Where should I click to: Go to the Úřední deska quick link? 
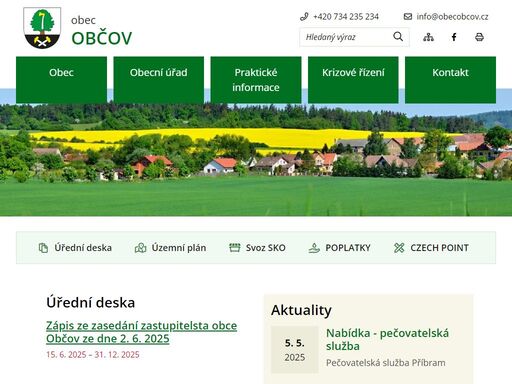[83, 248]
